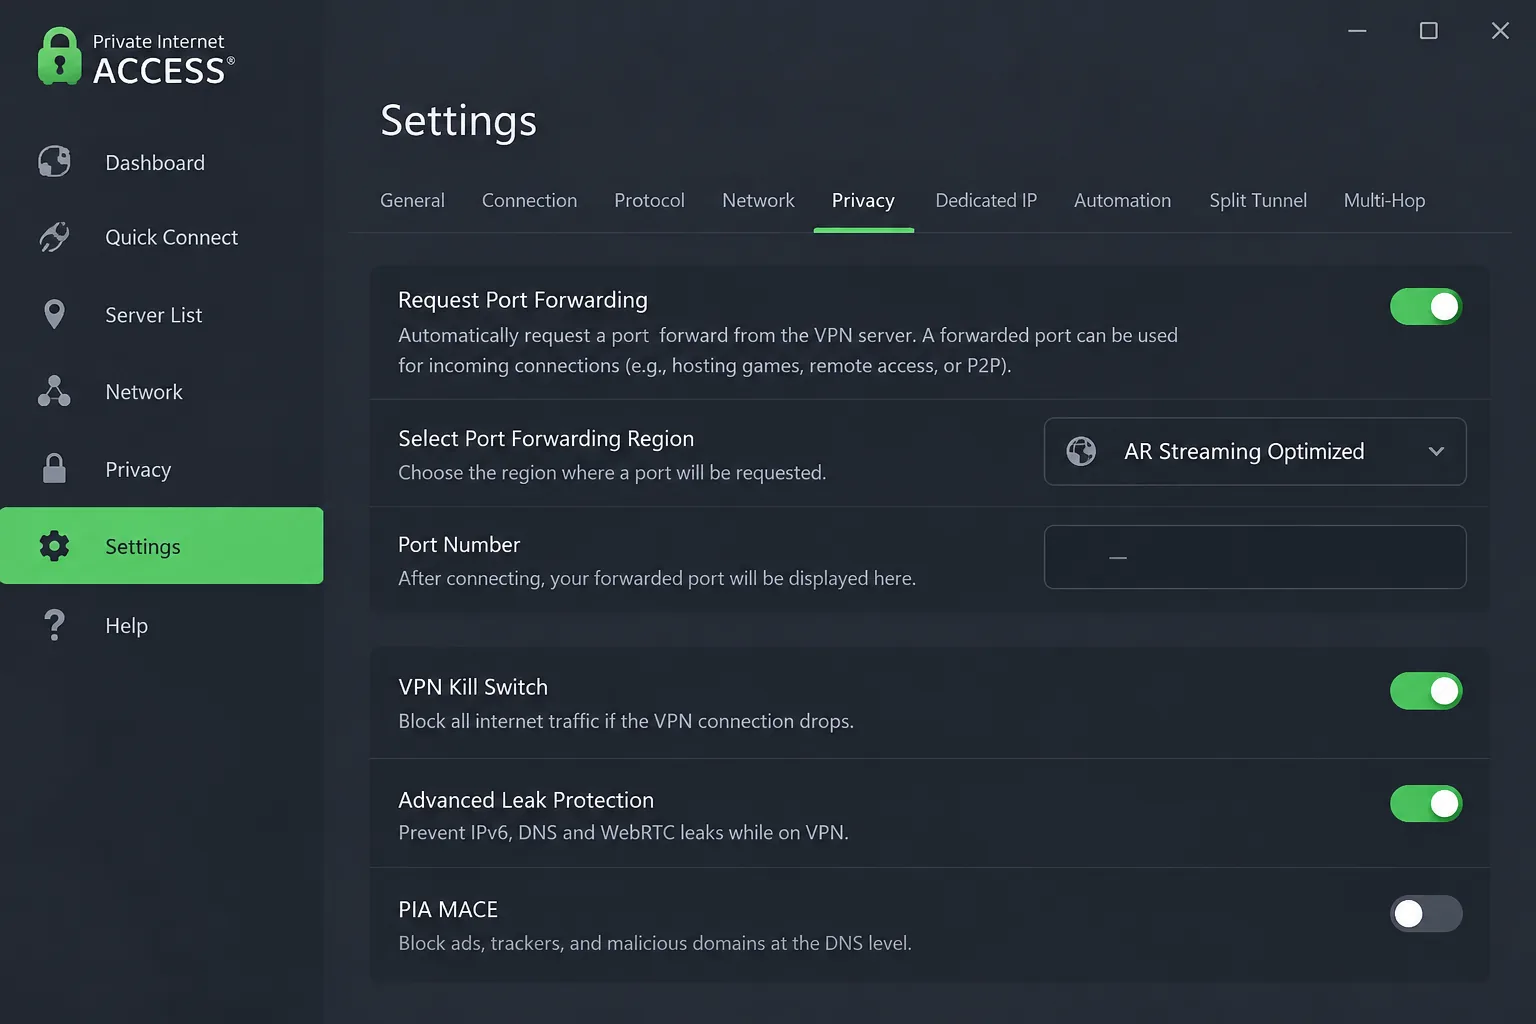Select the Multi-Hop tab
1536x1024 pixels.
tap(1384, 200)
